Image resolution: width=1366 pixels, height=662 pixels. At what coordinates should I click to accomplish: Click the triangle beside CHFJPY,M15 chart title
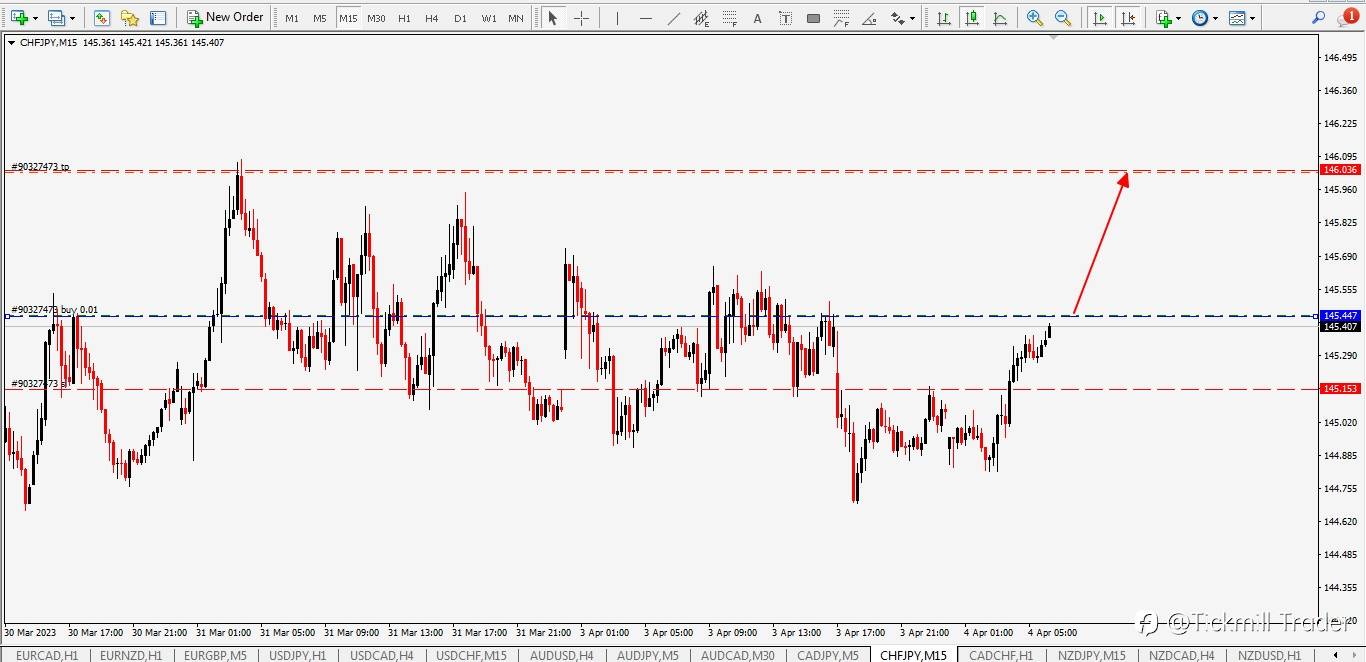click(11, 42)
